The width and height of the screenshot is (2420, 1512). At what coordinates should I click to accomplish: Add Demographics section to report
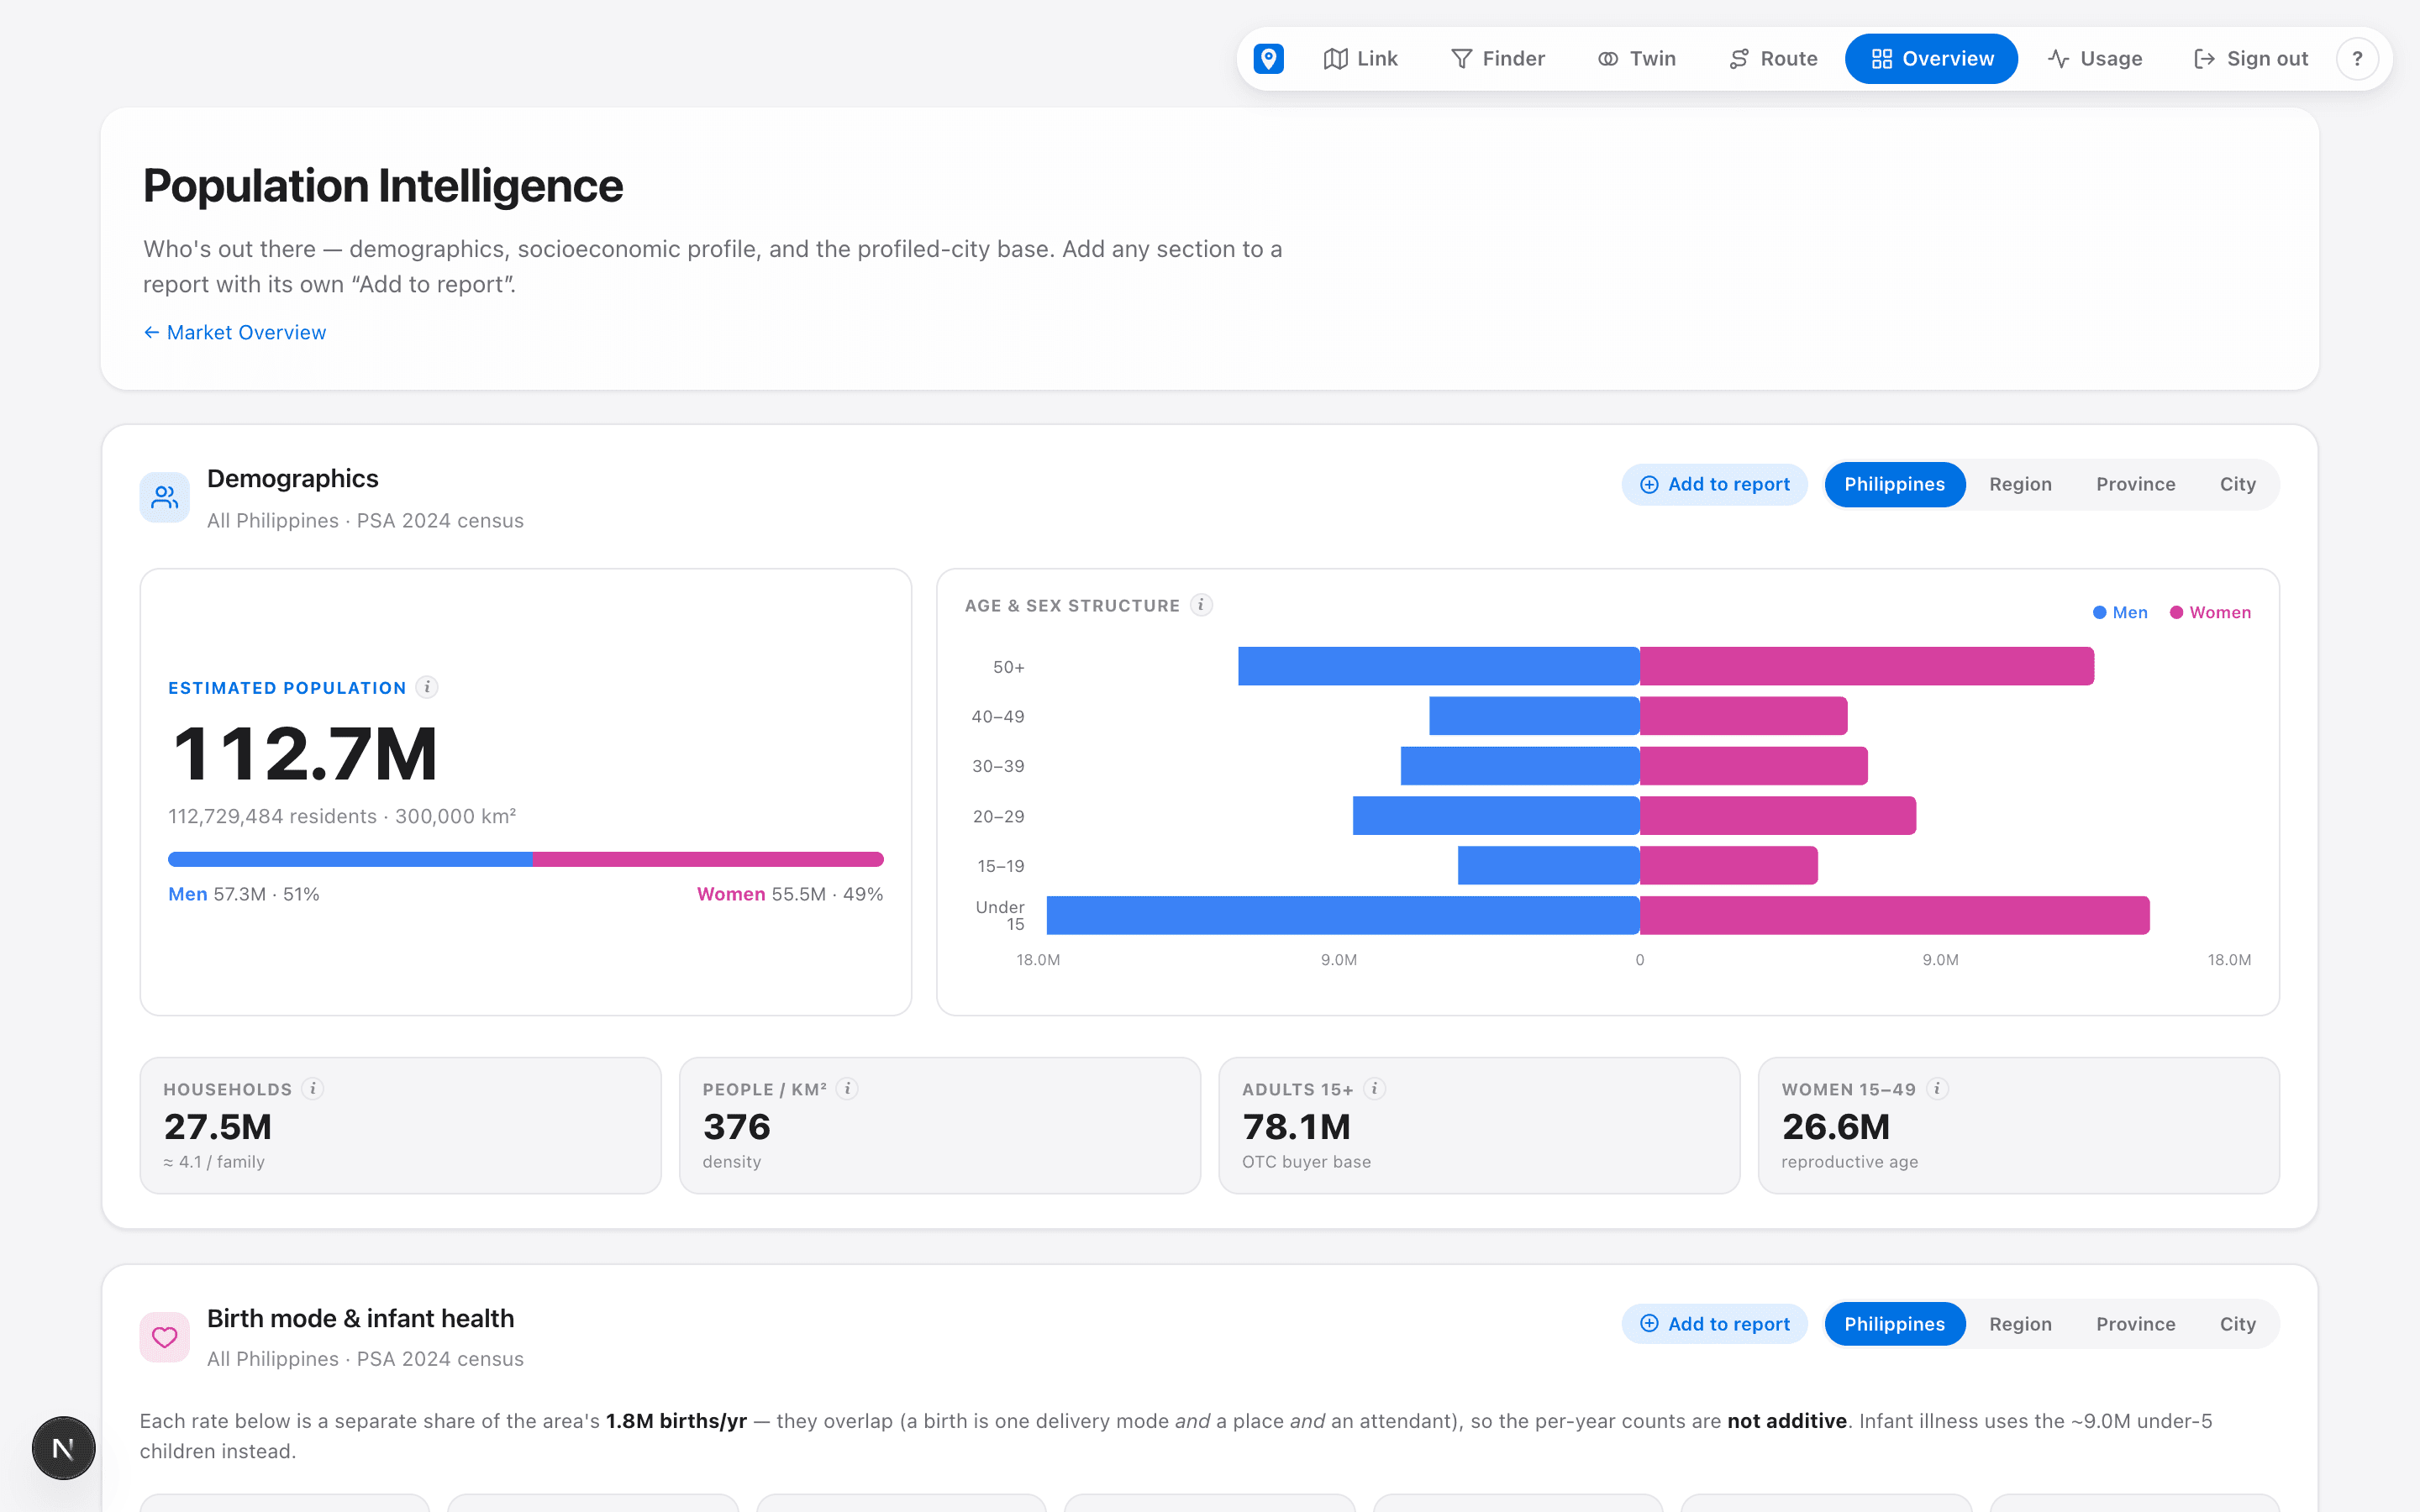[x=1714, y=484]
